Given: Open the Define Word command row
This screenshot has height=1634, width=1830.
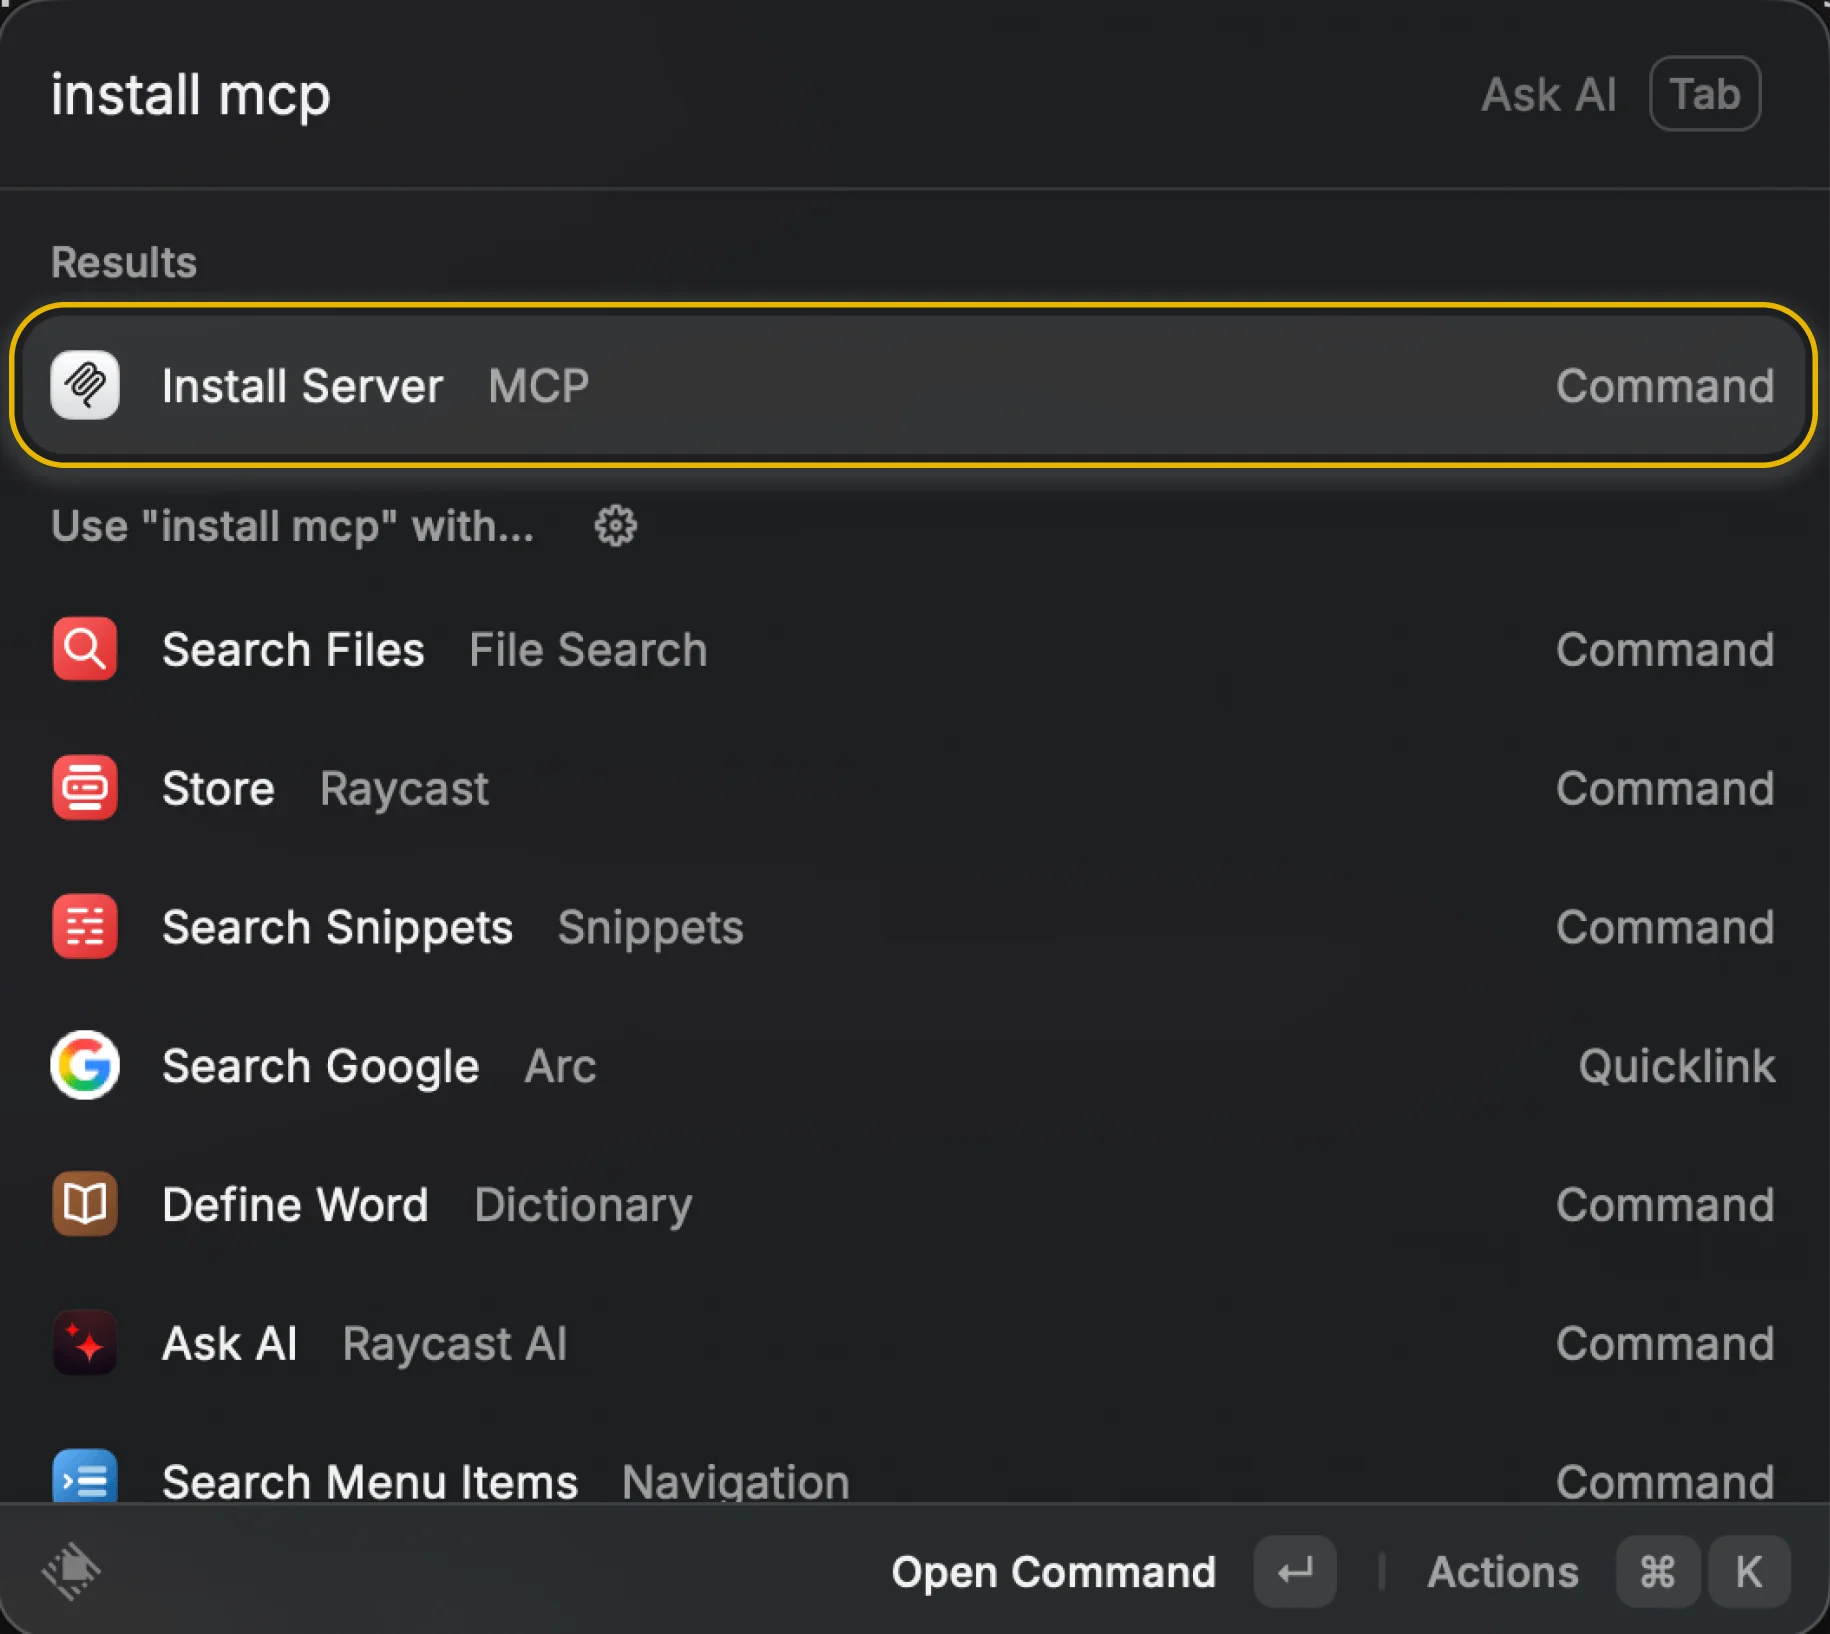Looking at the screenshot, I should (600, 1204).
